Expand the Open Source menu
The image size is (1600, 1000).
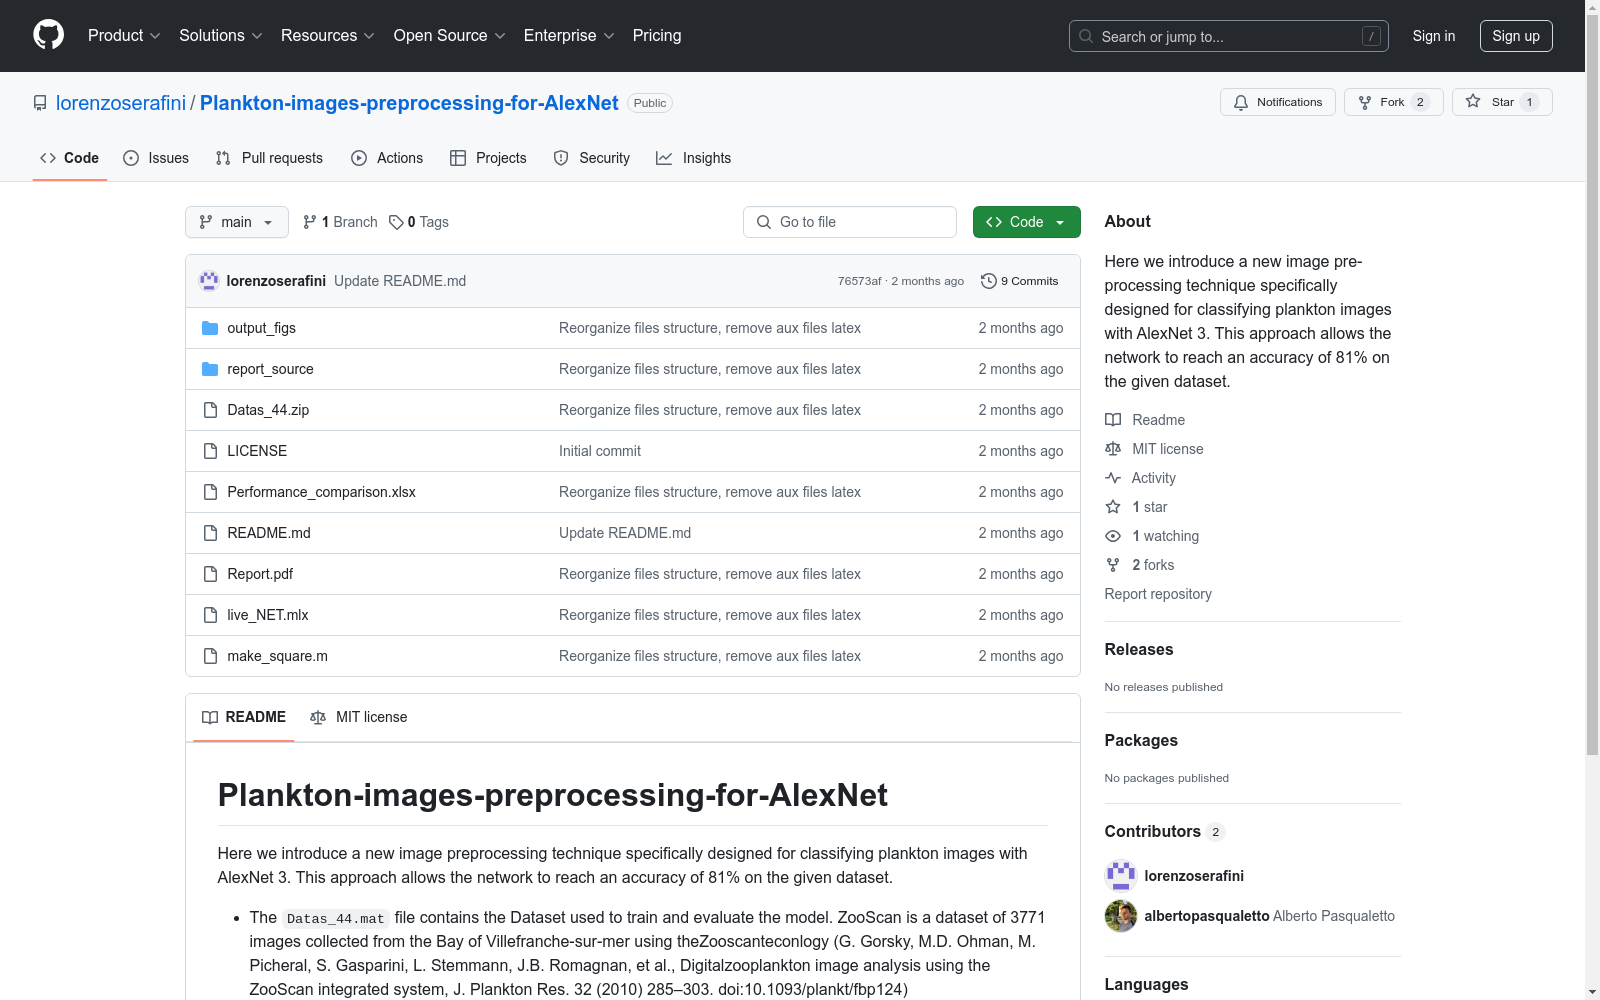click(x=450, y=36)
